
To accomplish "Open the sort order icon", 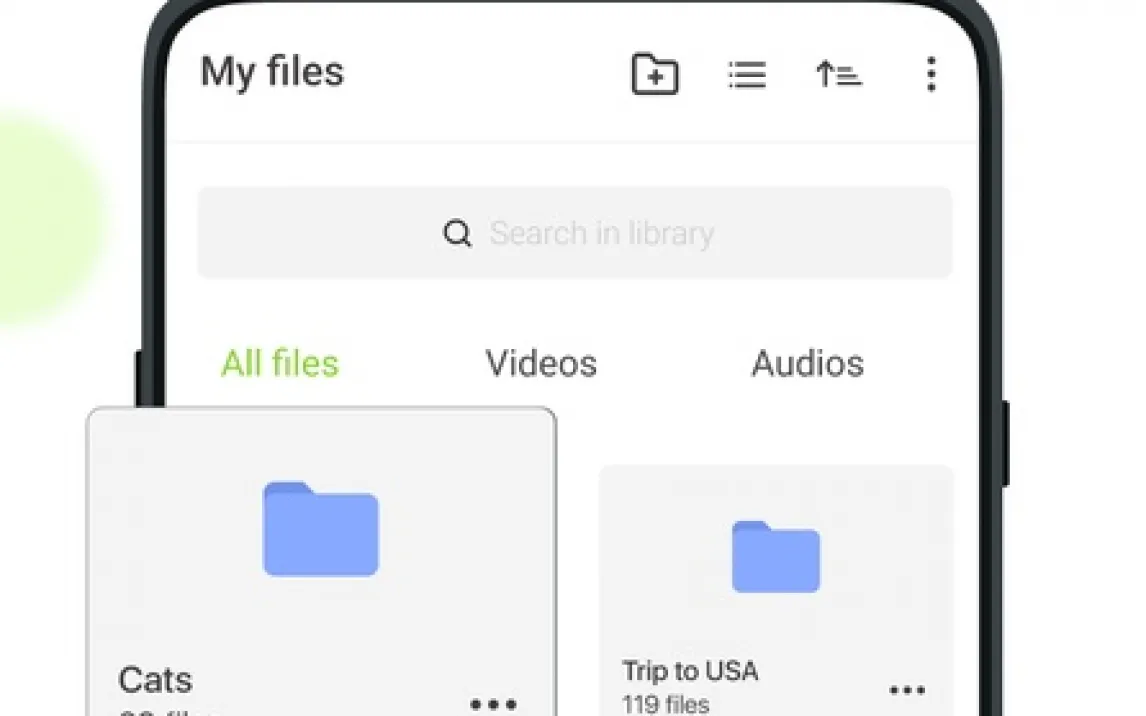I will (838, 75).
